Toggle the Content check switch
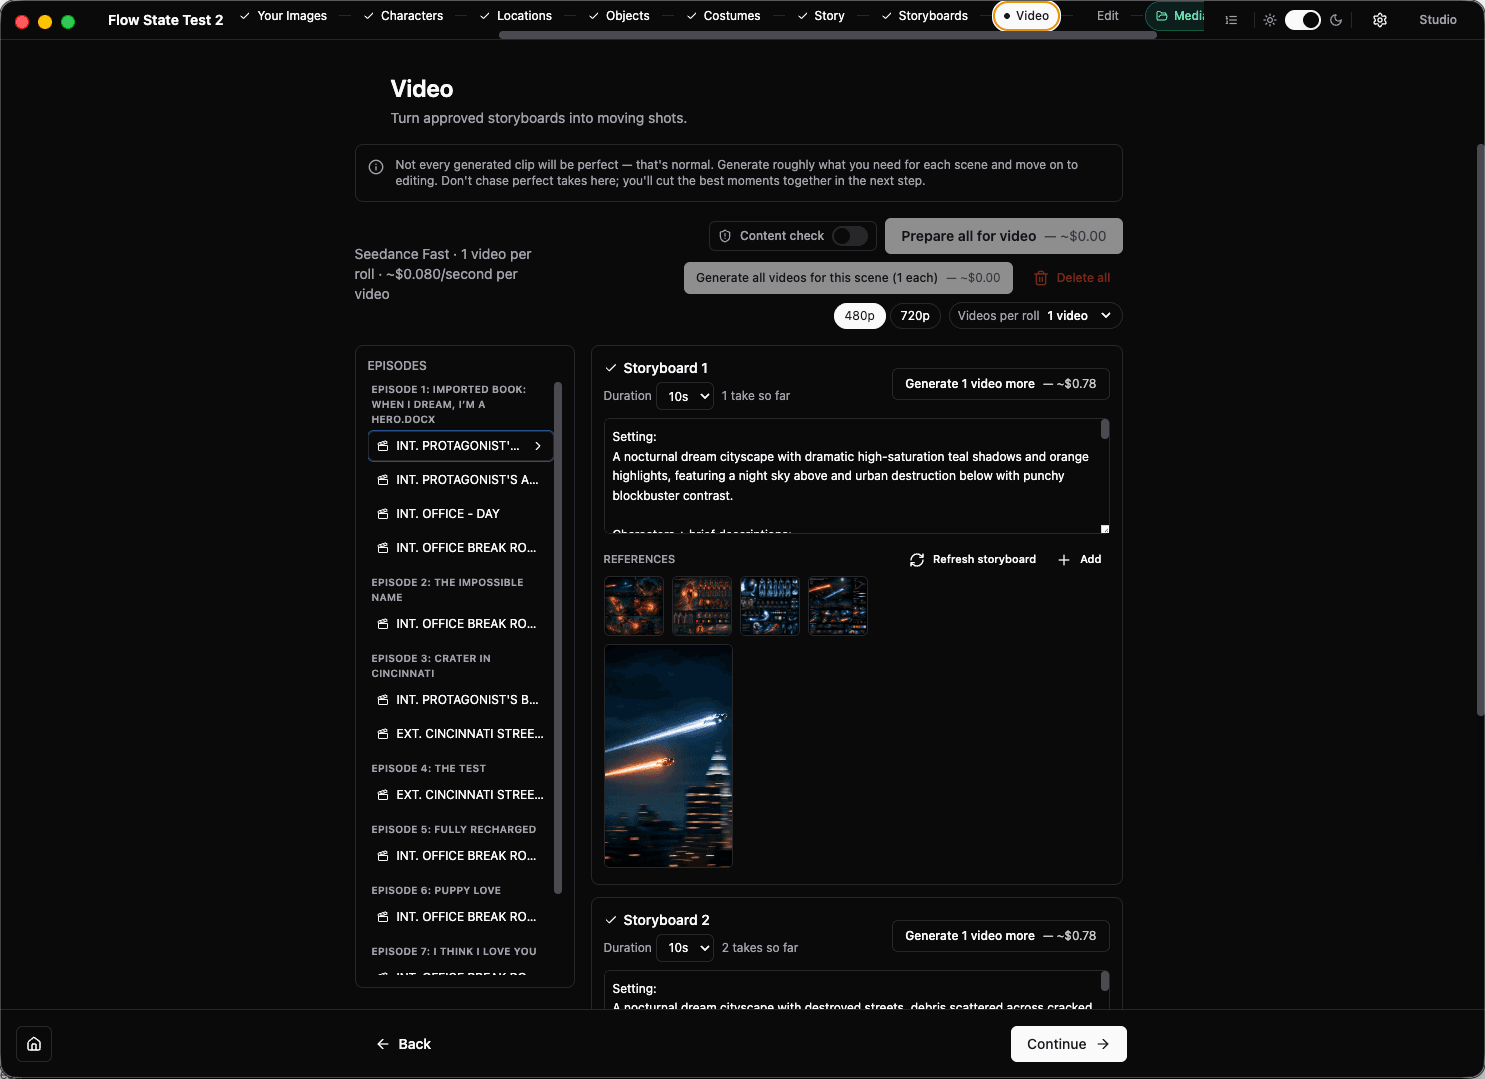 click(x=850, y=236)
